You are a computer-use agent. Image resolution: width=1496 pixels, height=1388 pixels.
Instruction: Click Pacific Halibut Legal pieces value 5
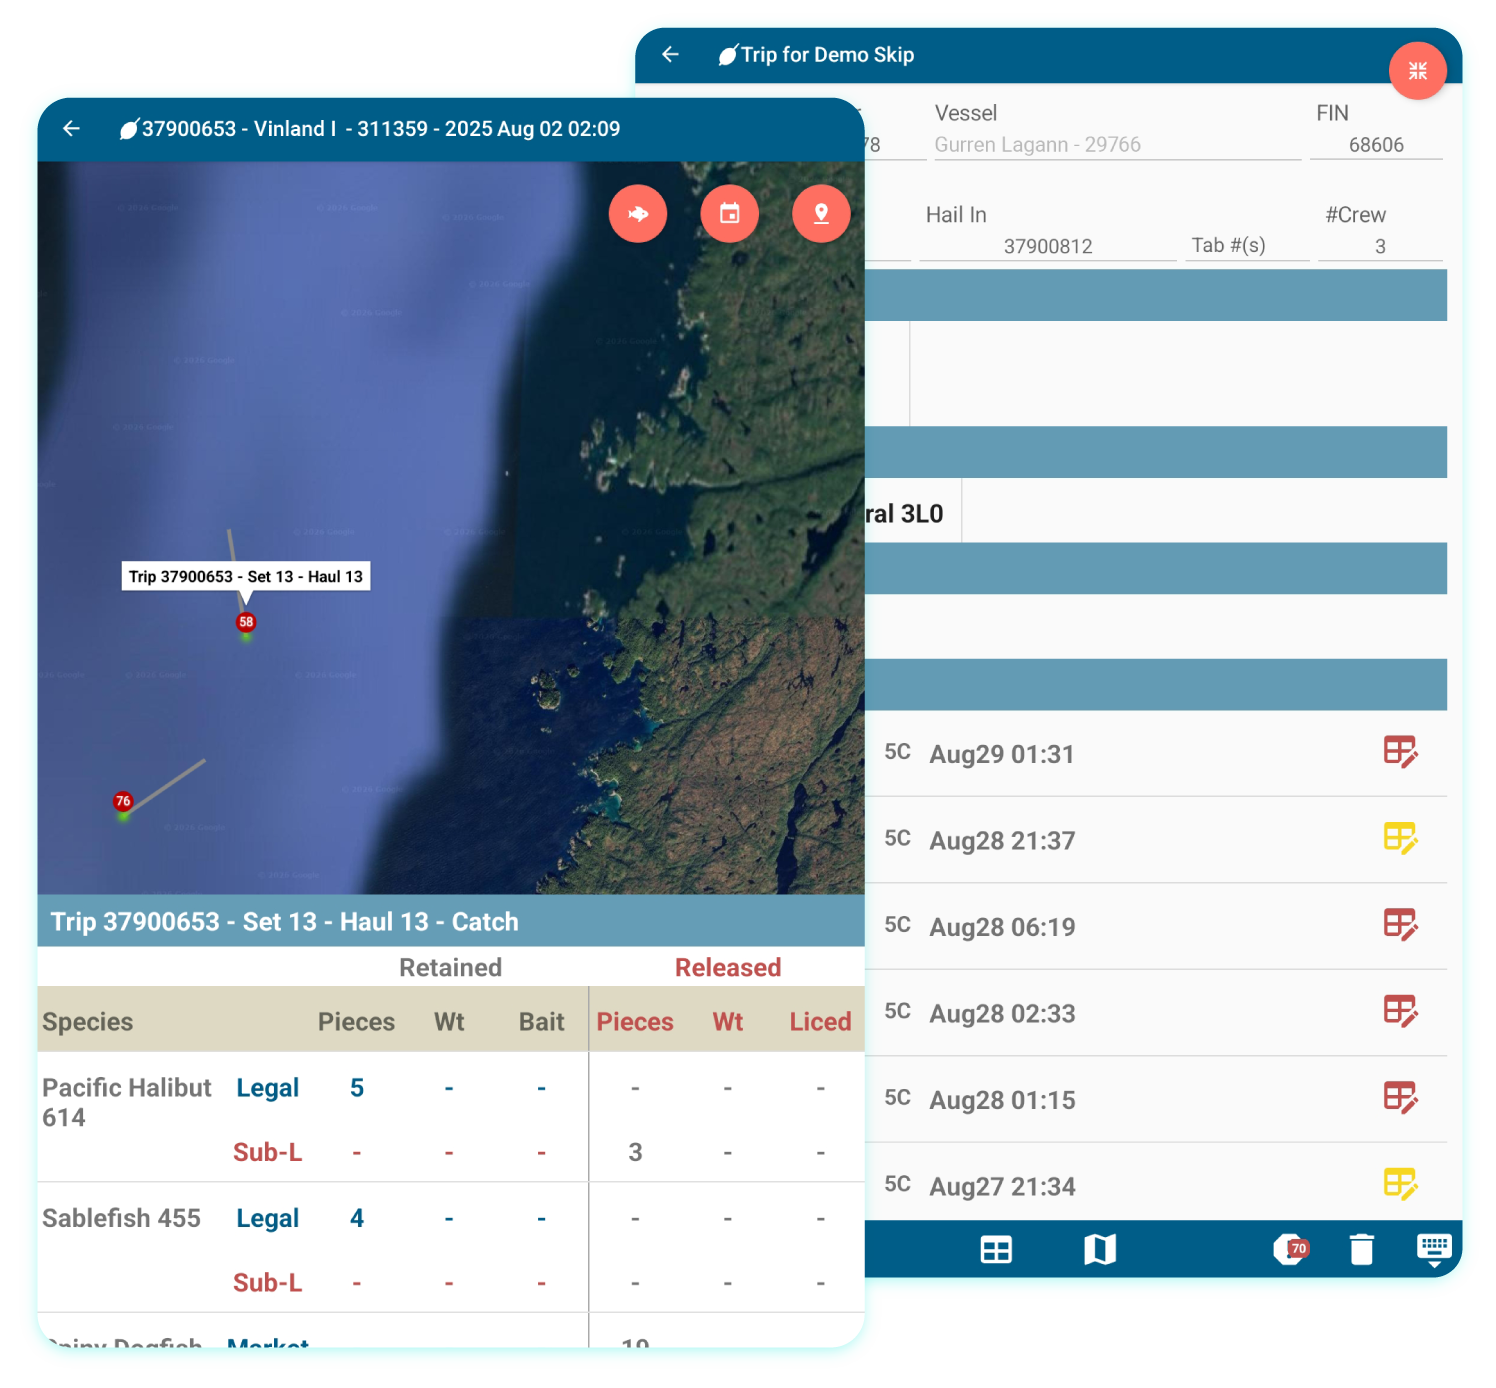(x=357, y=1088)
